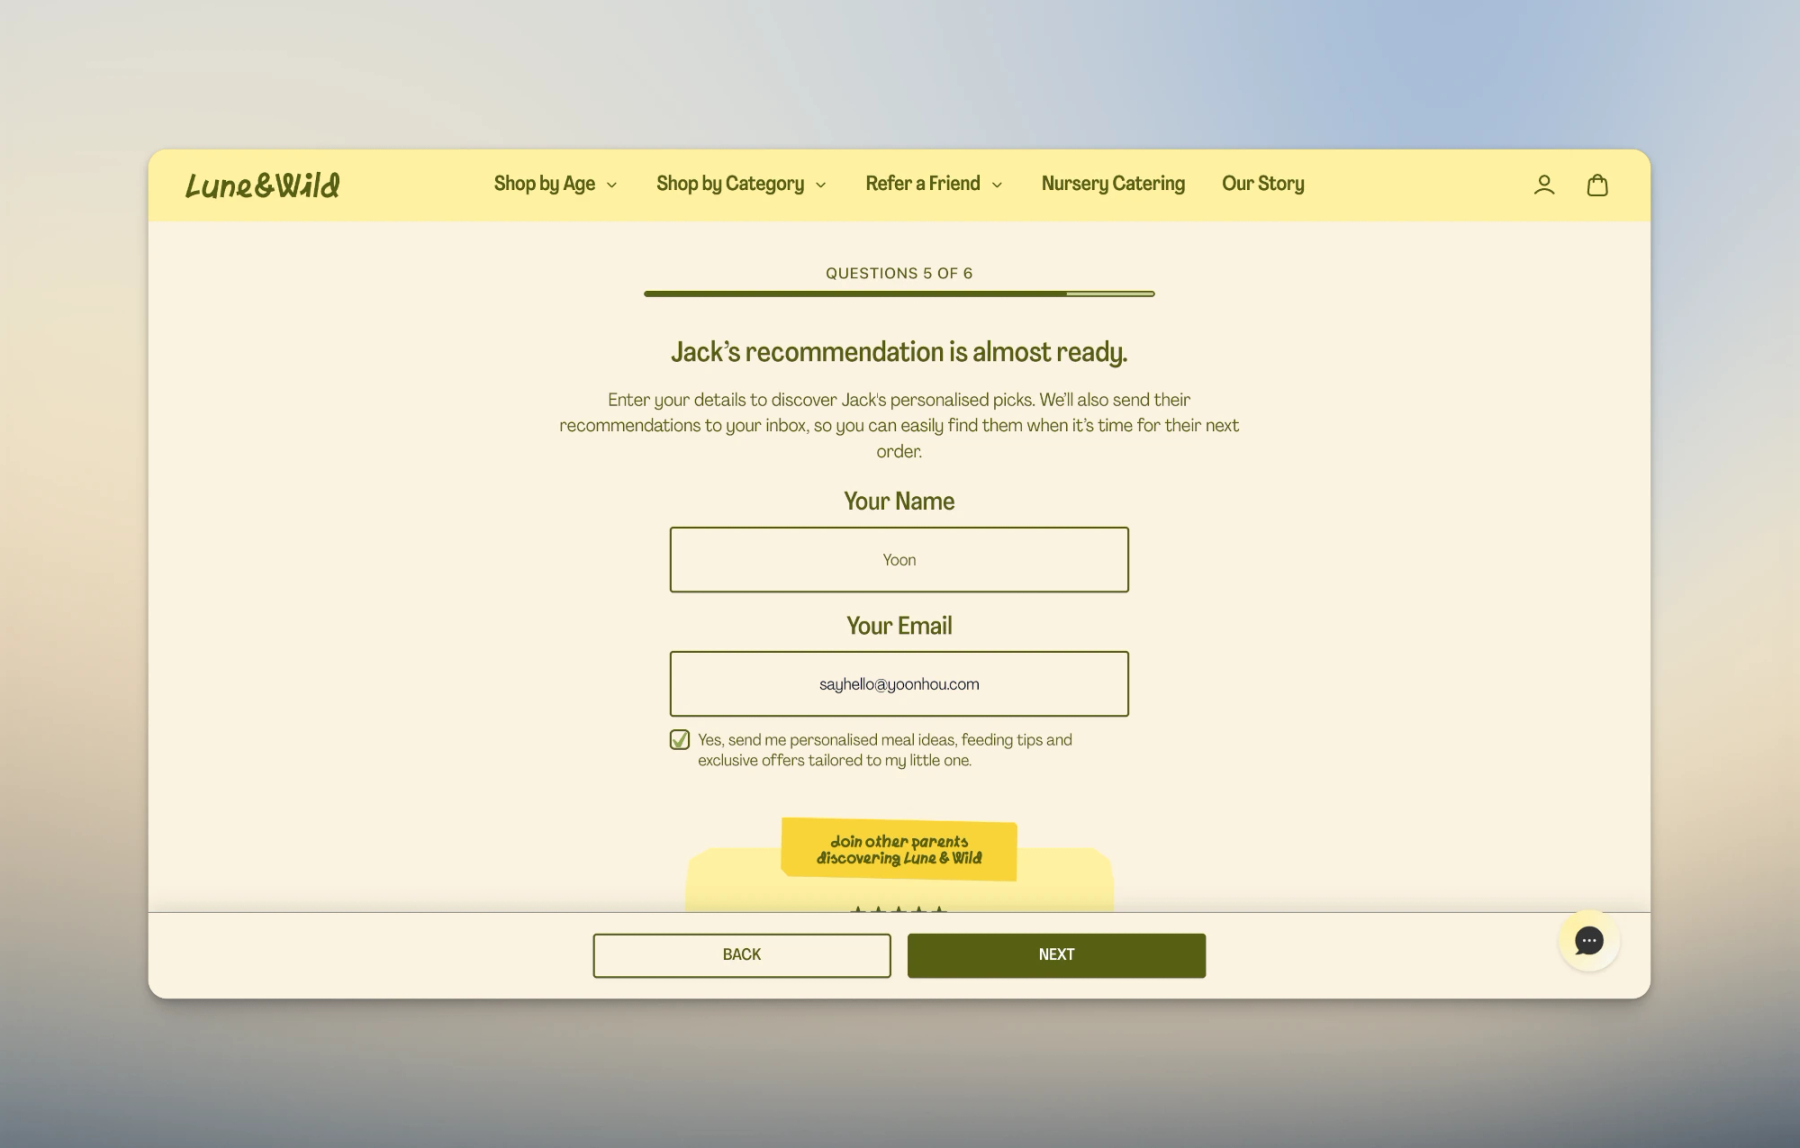Focus the Your Name input field

click(899, 560)
